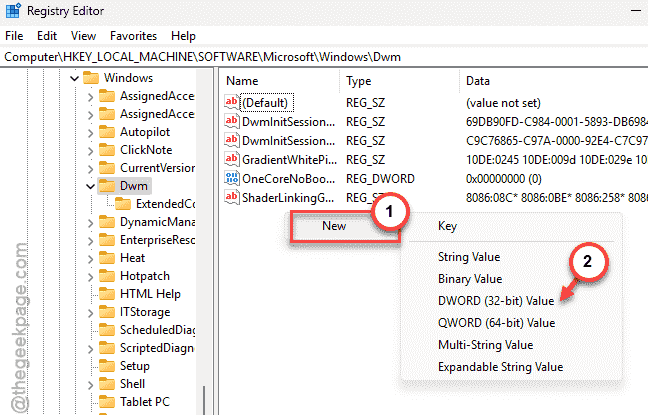This screenshot has height=415, width=648.
Task: Expand the Shell key
Action: [x=91, y=384]
